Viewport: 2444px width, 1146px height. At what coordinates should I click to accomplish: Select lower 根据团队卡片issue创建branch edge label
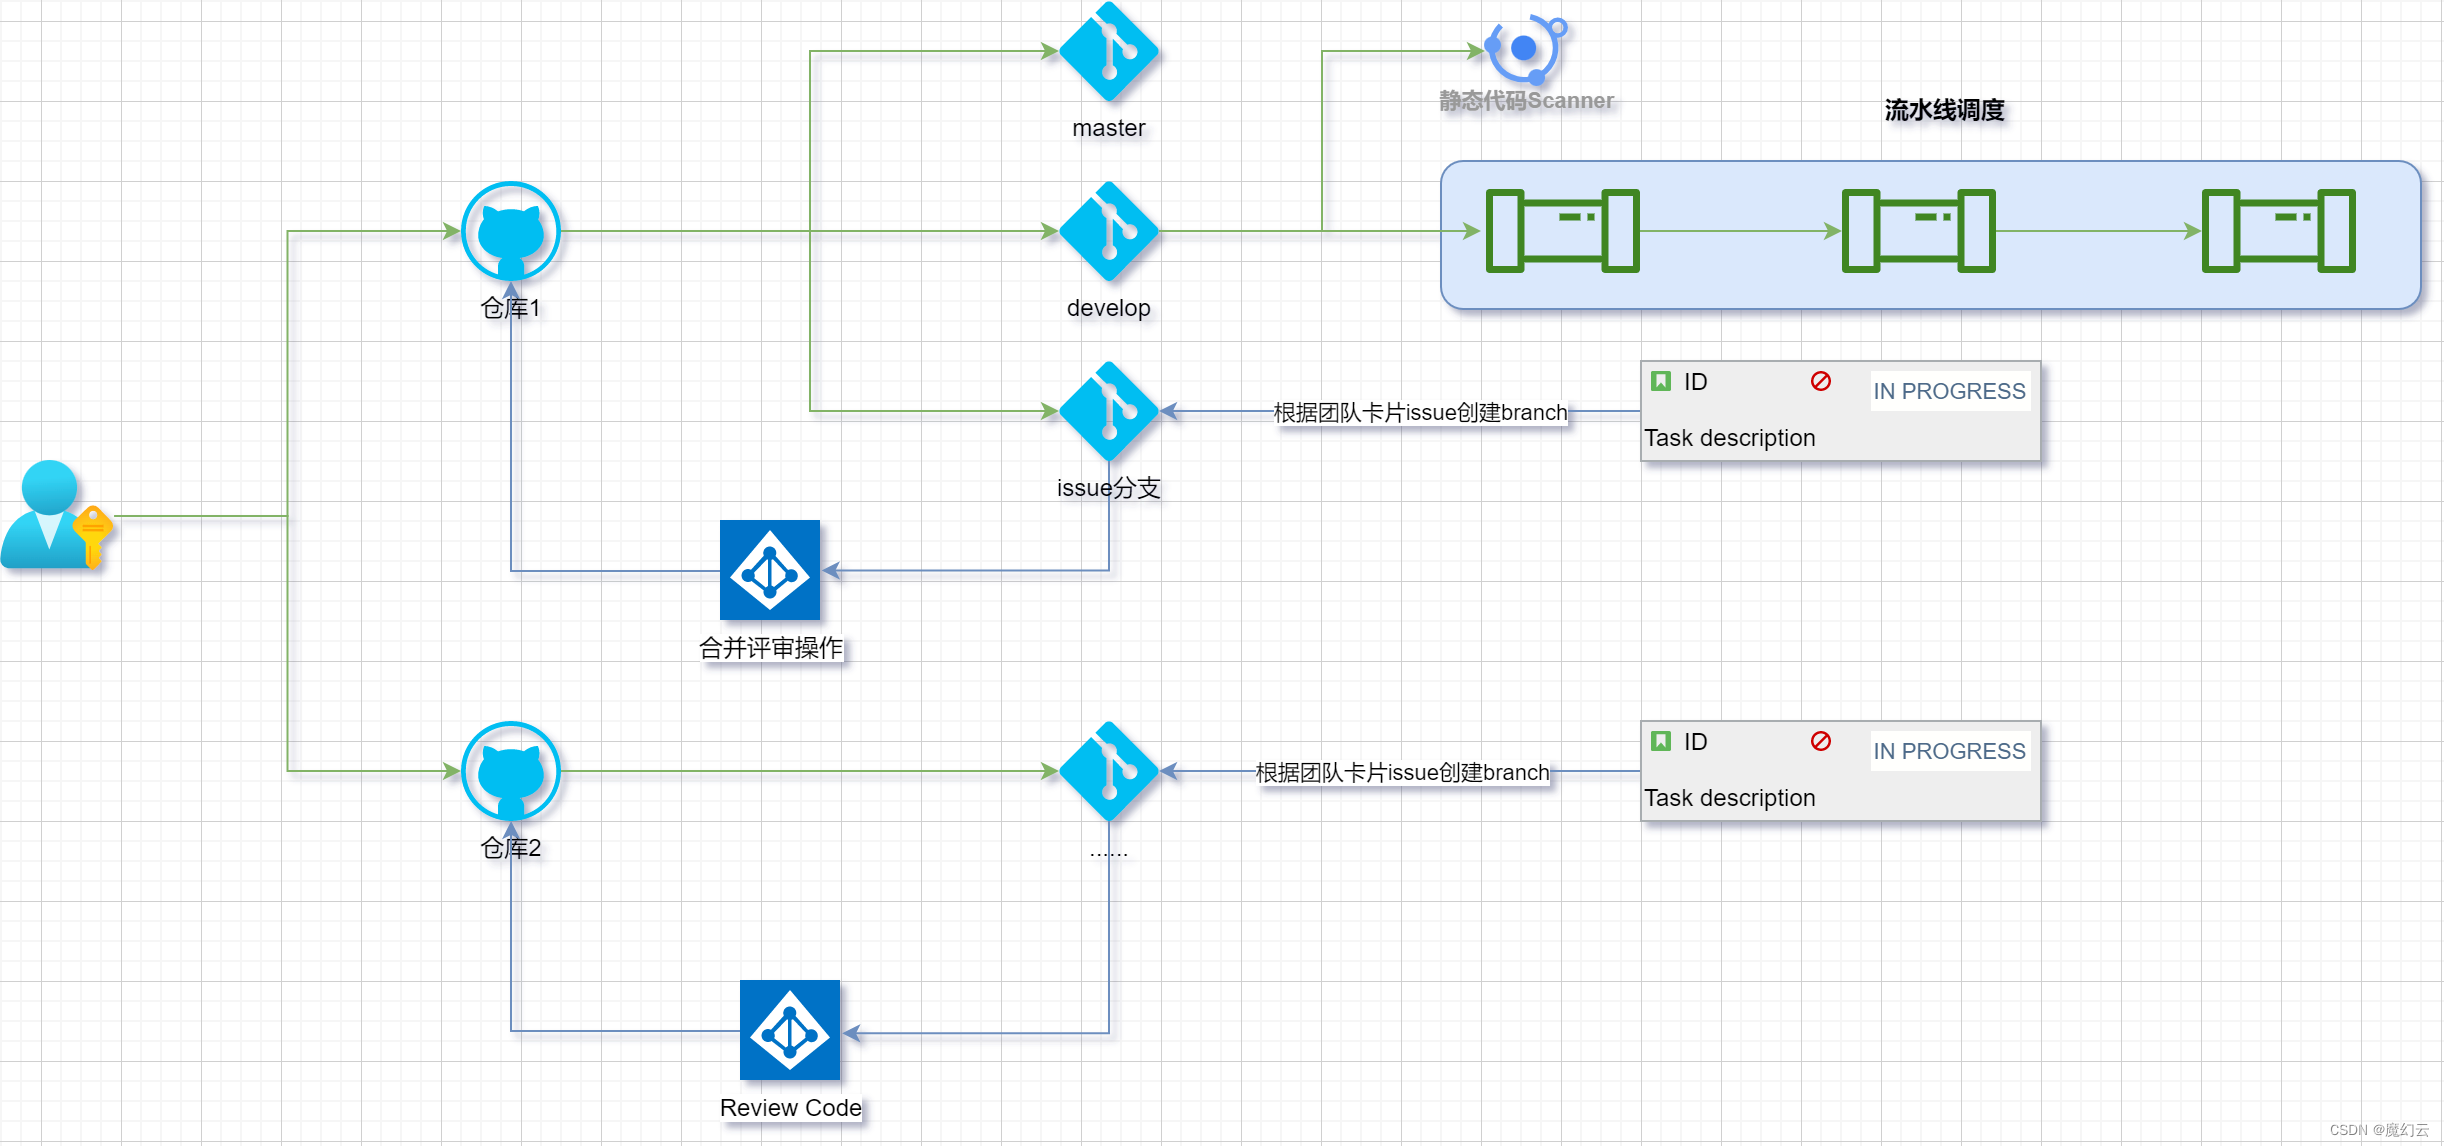(1403, 772)
